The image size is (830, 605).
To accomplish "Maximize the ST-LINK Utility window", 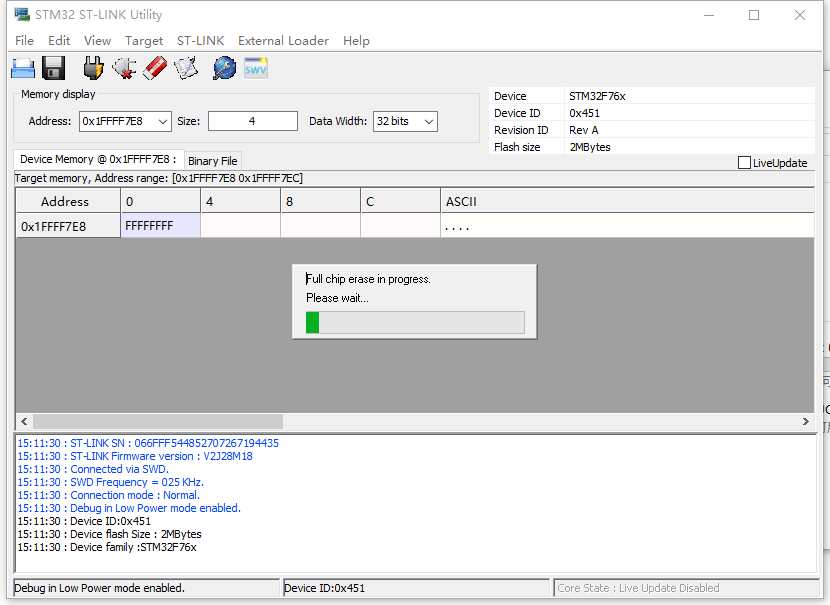I will (x=754, y=15).
